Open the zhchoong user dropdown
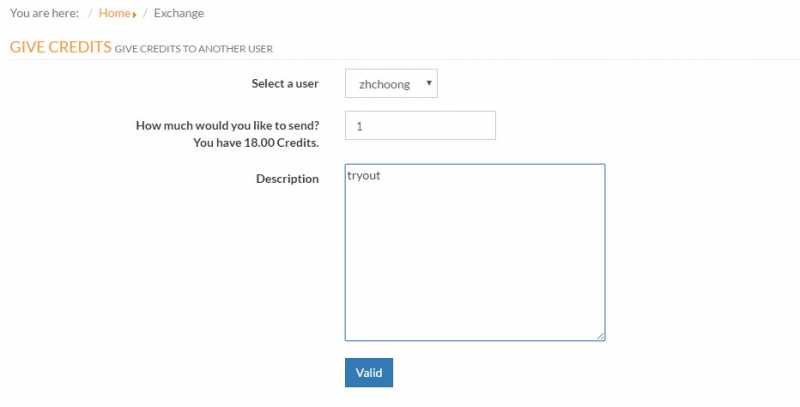This screenshot has height=407, width=800. point(391,84)
